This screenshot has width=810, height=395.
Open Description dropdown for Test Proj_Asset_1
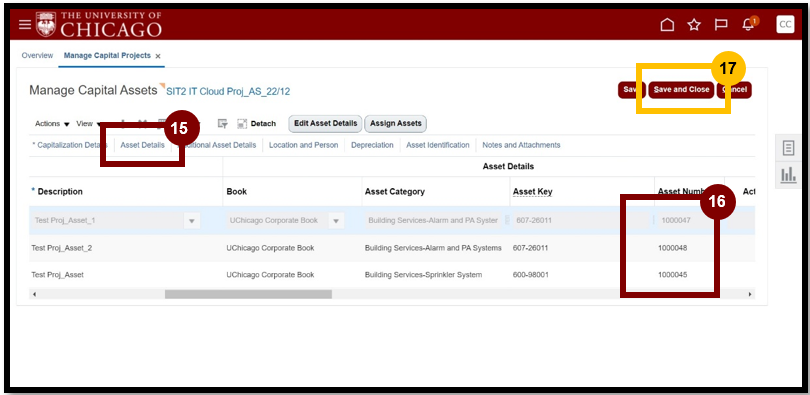point(192,221)
